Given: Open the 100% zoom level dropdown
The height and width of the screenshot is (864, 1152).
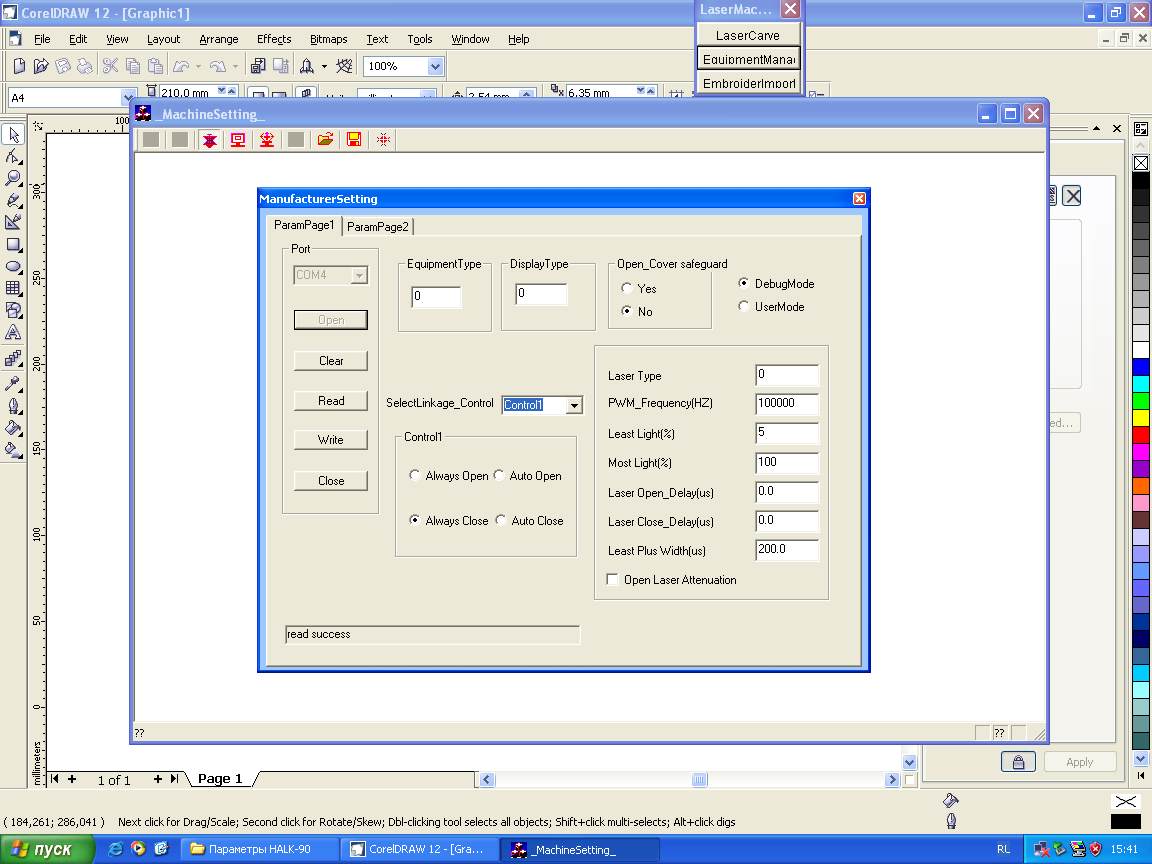Looking at the screenshot, I should tap(435, 66).
